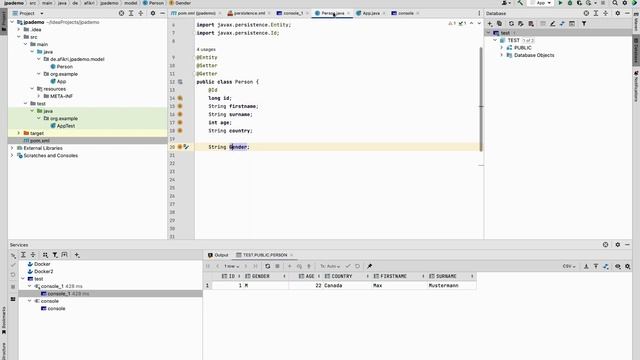
Task: Click the '4 usages' hint above the Person class
Action: [206, 49]
